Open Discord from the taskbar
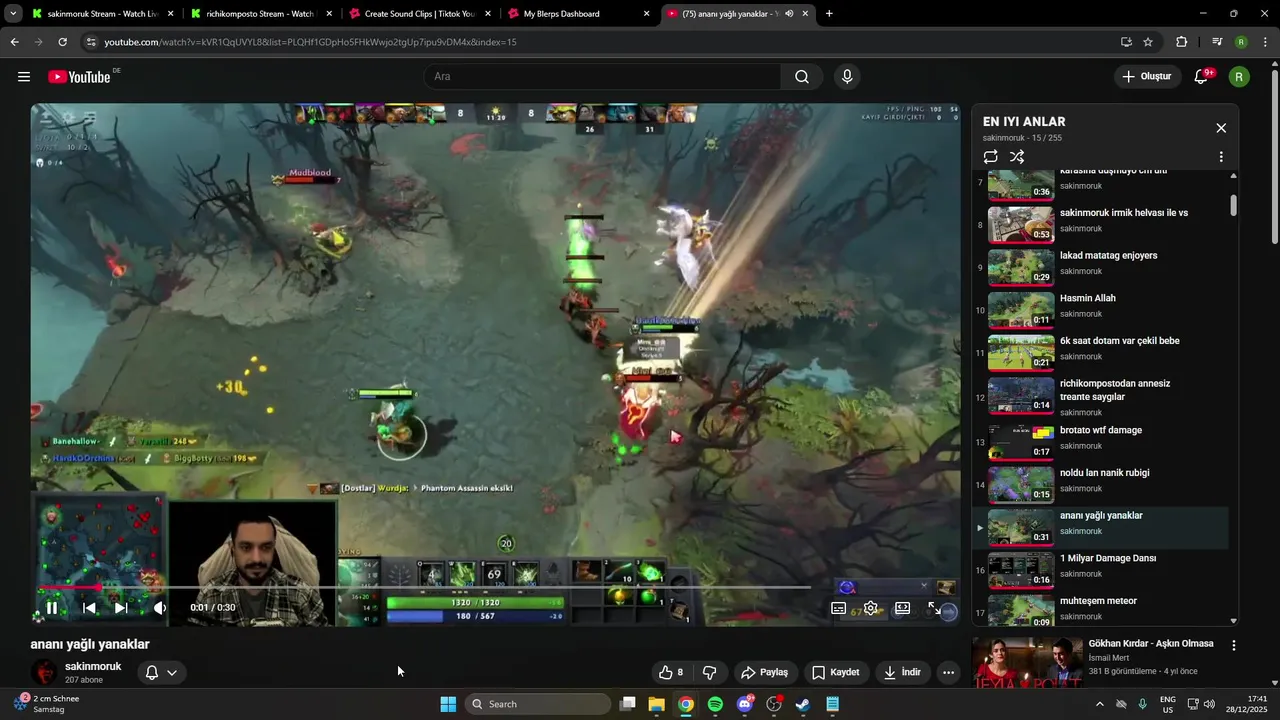The height and width of the screenshot is (720, 1280). coord(745,704)
